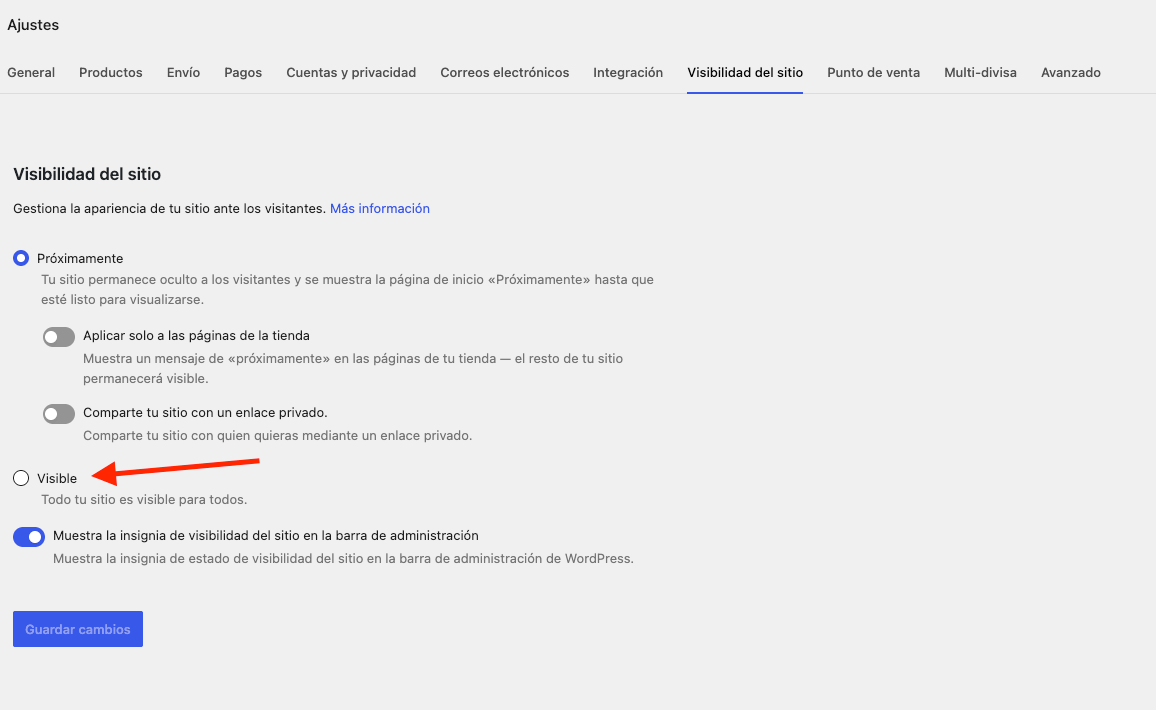Open the Integración tab
This screenshot has width=1156, height=710.
[628, 72]
